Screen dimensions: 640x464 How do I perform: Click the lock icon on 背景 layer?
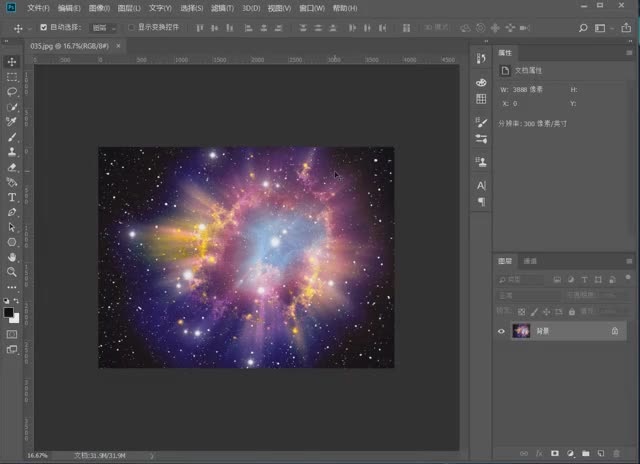tap(615, 331)
